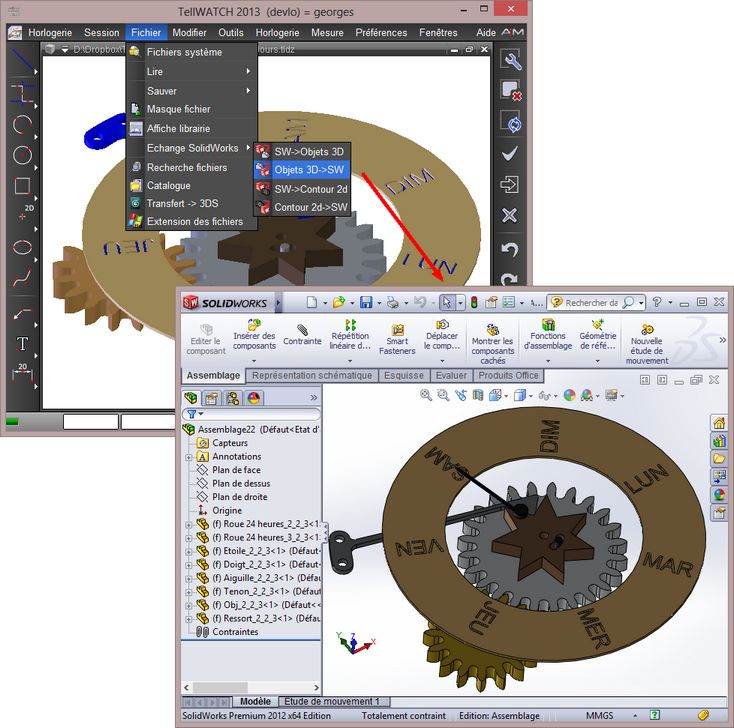This screenshot has width=734, height=728.
Task: Click the wrench settings icon in TellWATCH
Action: pyautogui.click(x=510, y=60)
